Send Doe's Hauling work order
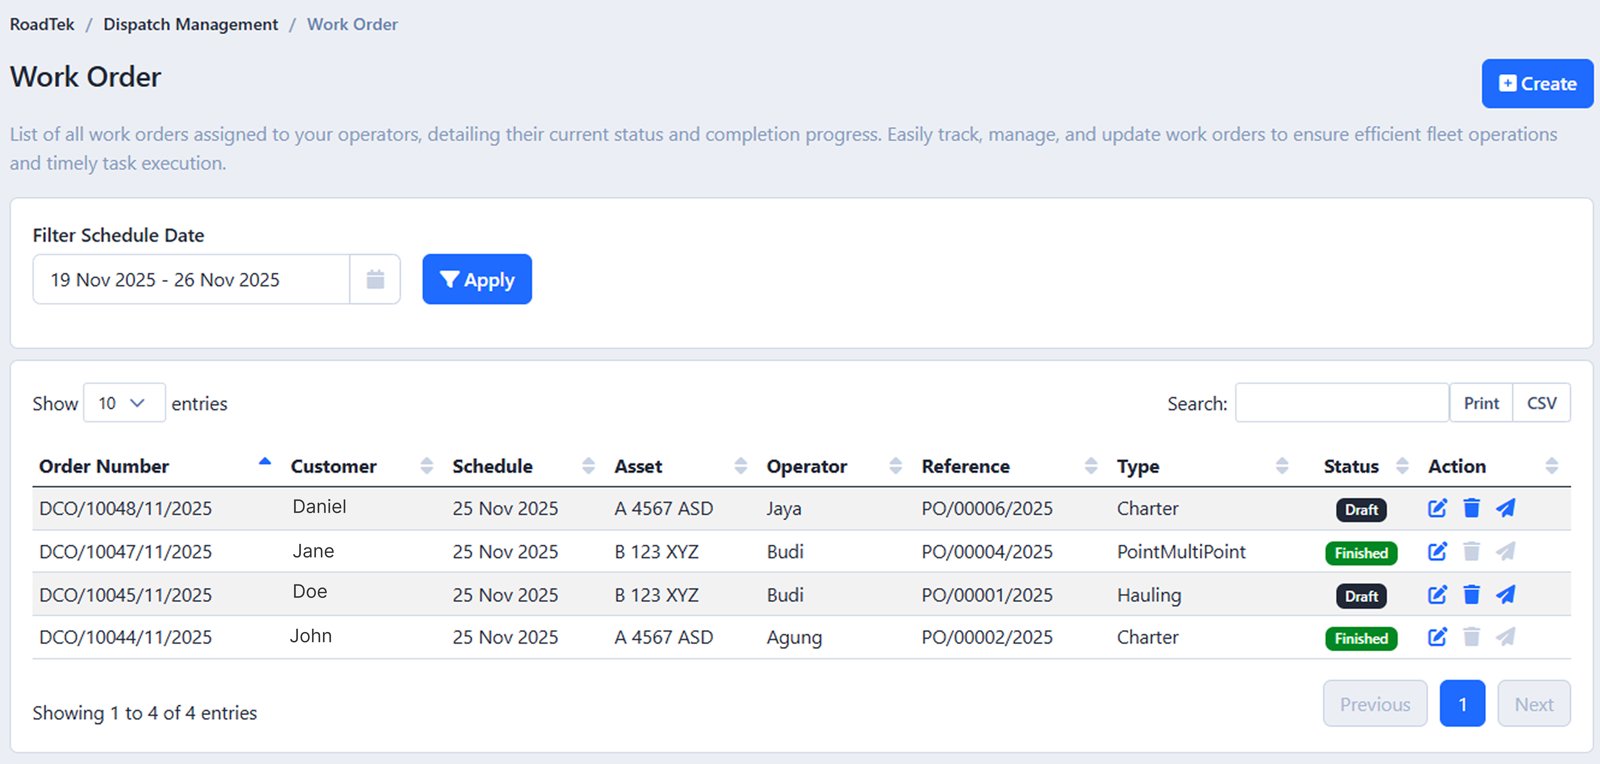The width and height of the screenshot is (1600, 764). pyautogui.click(x=1505, y=595)
